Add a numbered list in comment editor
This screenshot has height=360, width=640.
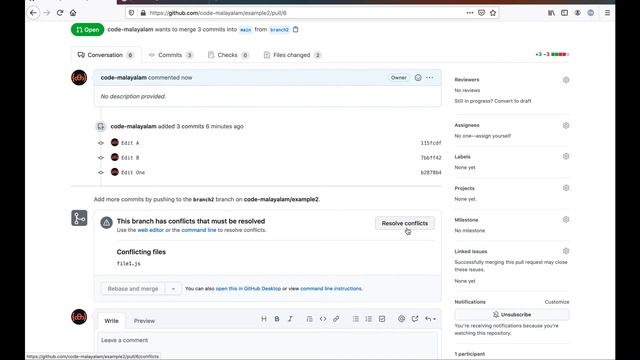pyautogui.click(x=369, y=319)
